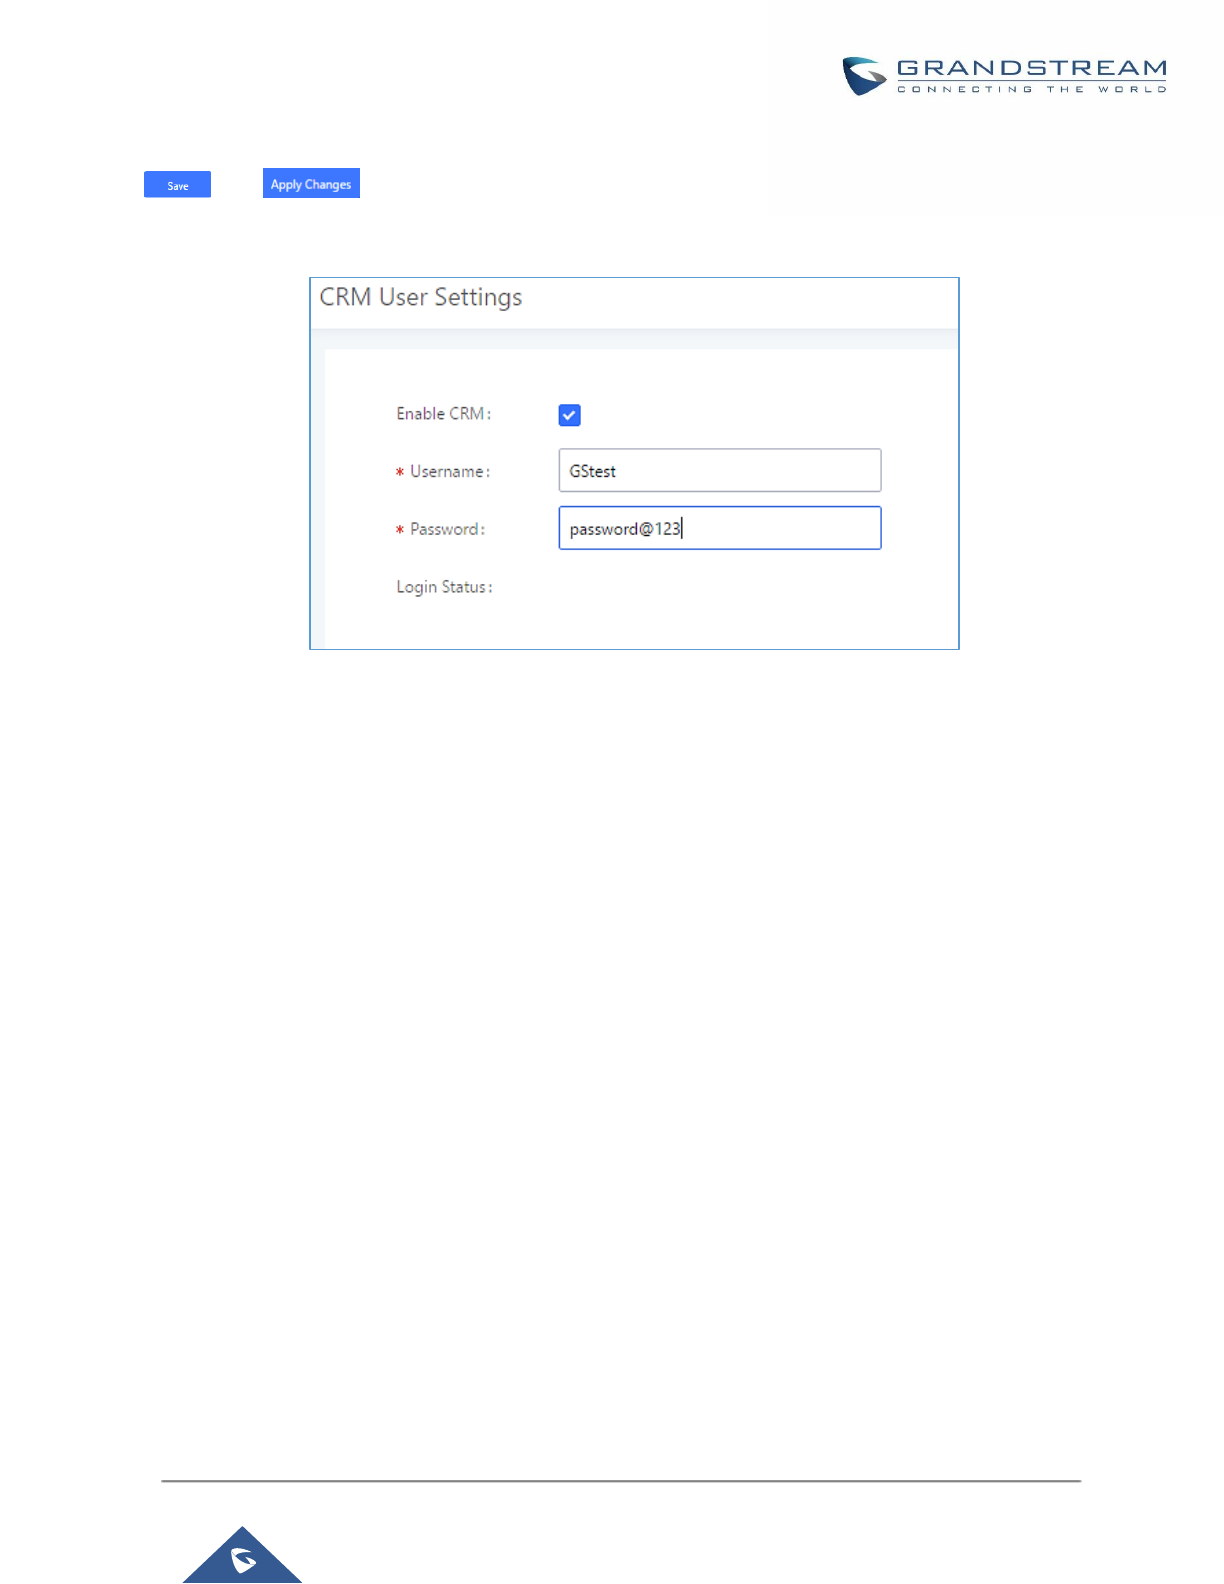Viewport: 1224px width, 1584px height.
Task: Click the Enable CRM label
Action: [x=444, y=414]
